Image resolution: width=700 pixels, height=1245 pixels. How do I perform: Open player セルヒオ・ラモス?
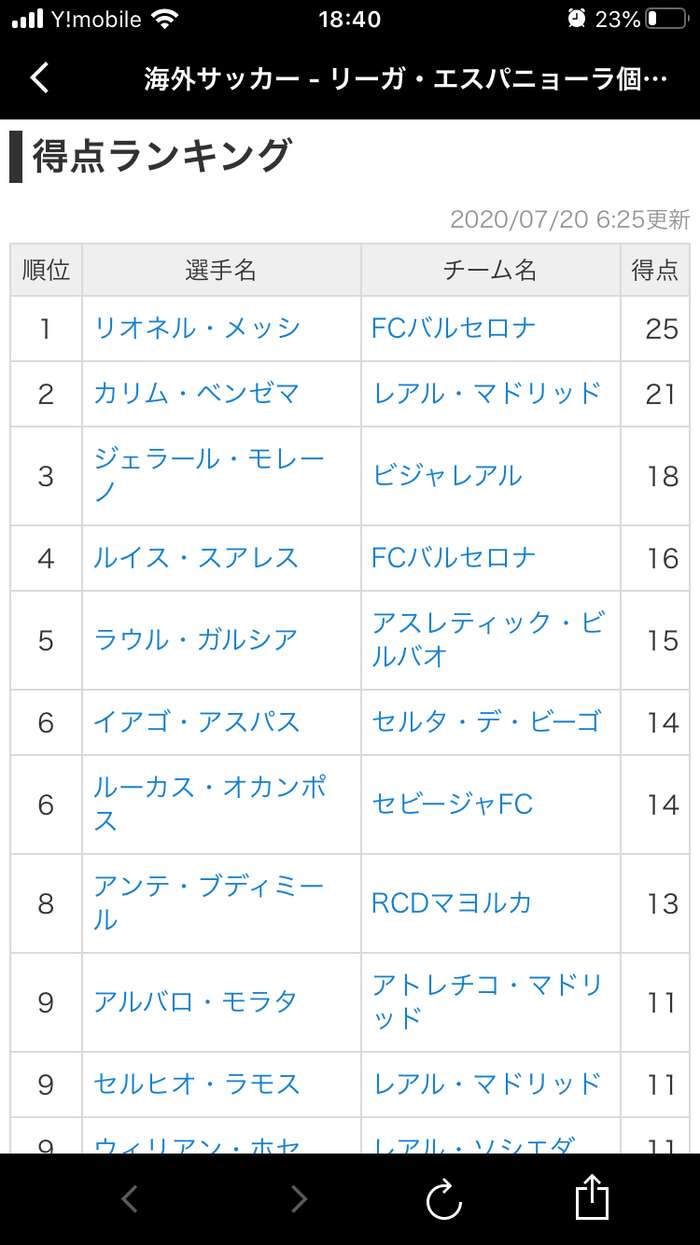click(x=197, y=1084)
